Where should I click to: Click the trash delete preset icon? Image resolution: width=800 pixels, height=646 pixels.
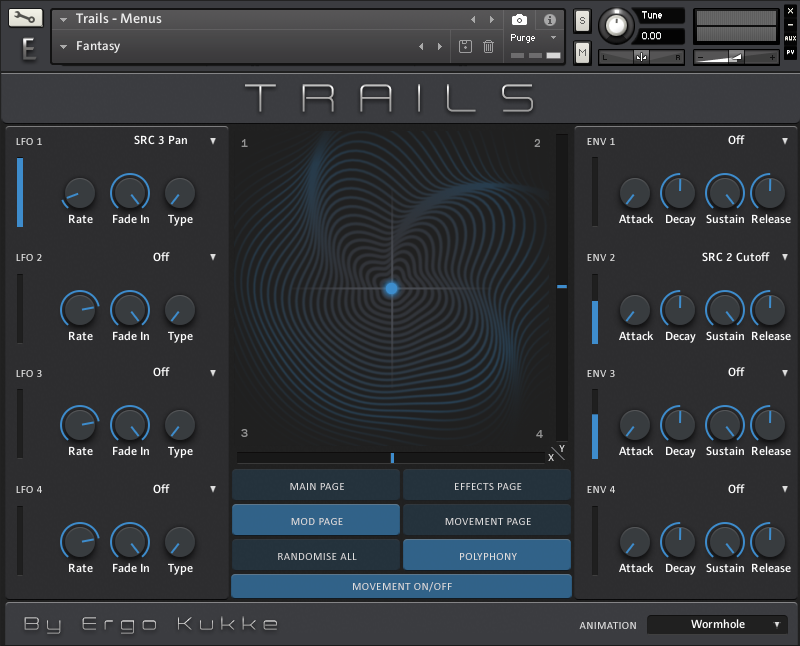click(488, 46)
